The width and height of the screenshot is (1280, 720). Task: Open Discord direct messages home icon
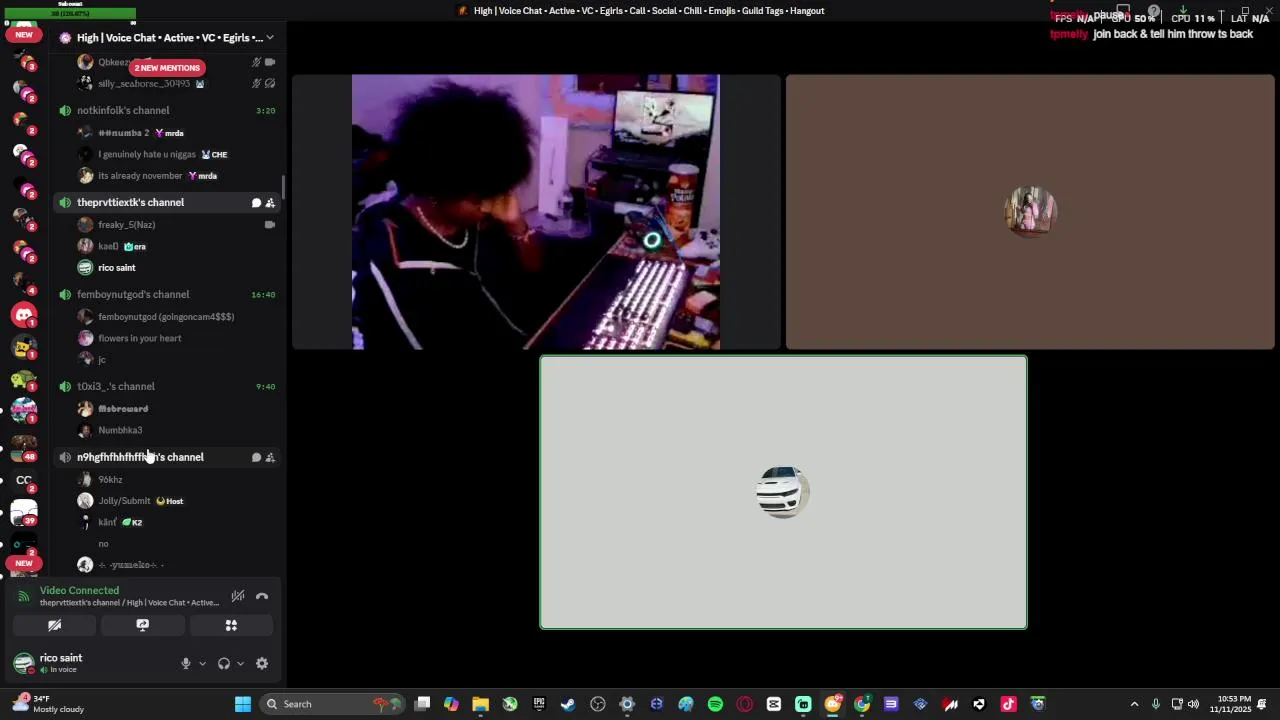coord(23,315)
